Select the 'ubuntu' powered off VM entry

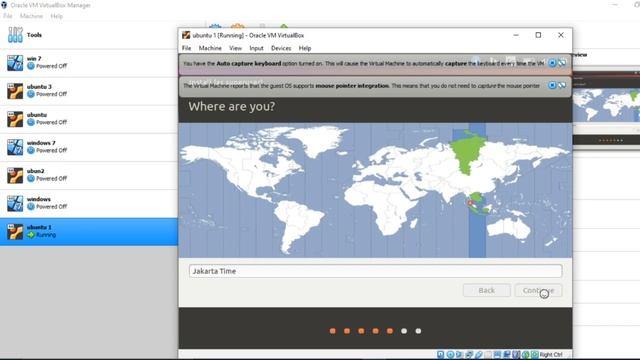(89, 119)
